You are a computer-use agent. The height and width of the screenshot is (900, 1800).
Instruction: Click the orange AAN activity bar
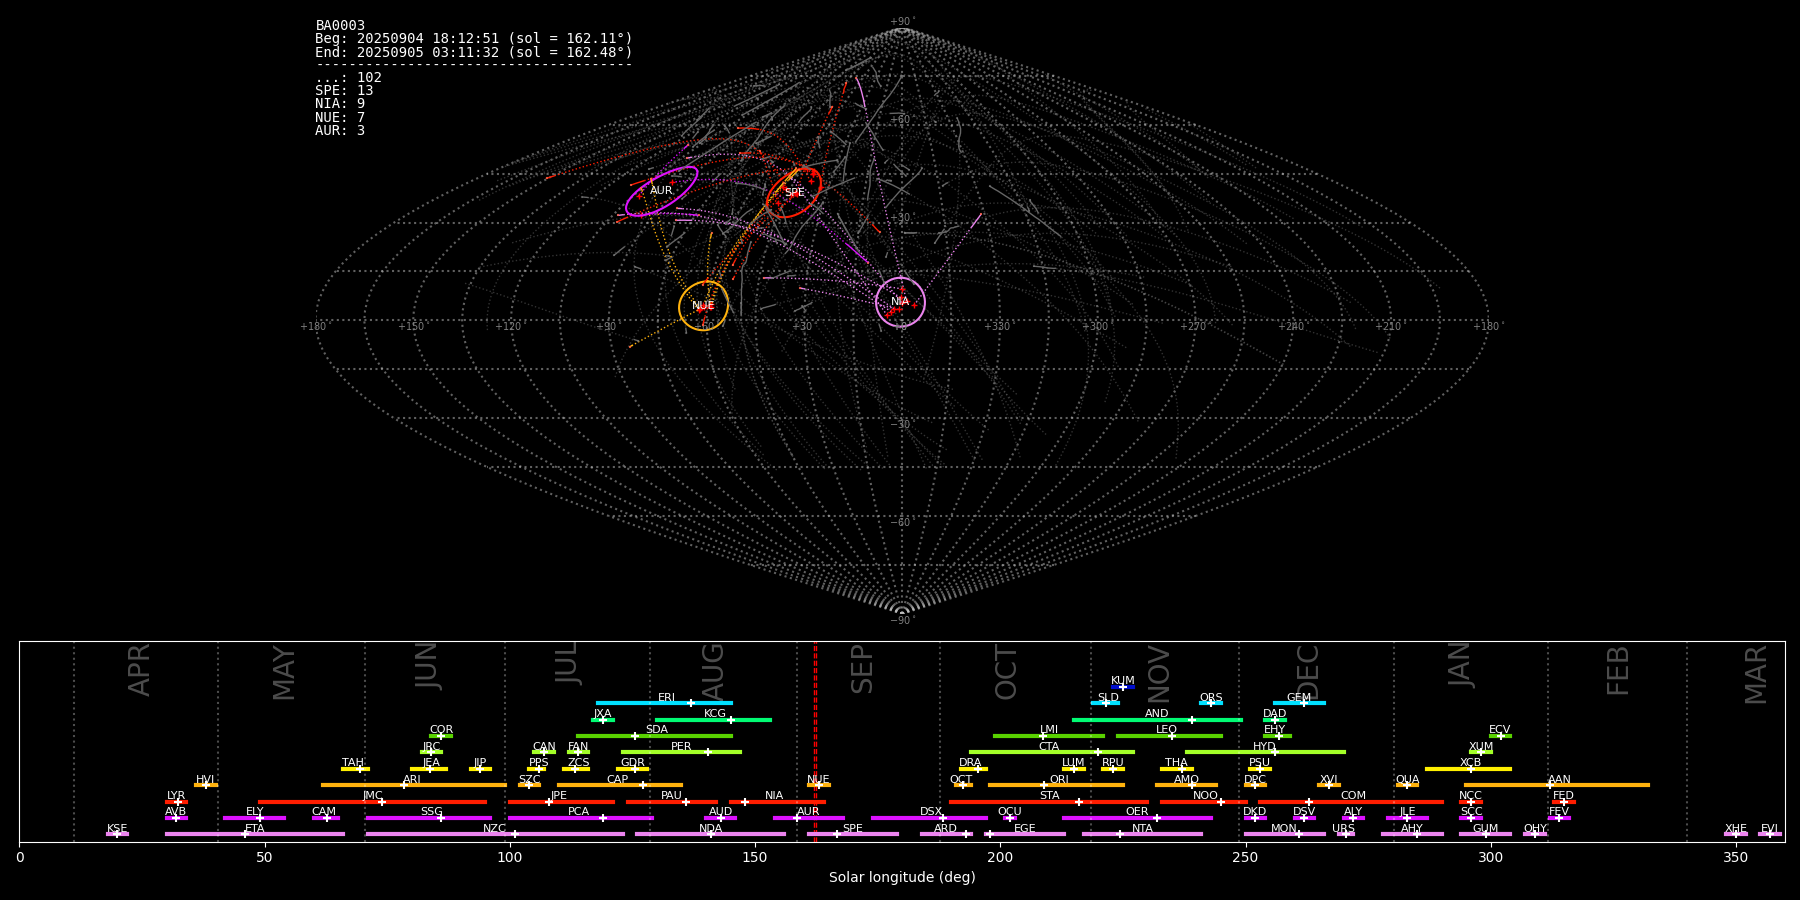pyautogui.click(x=1600, y=785)
